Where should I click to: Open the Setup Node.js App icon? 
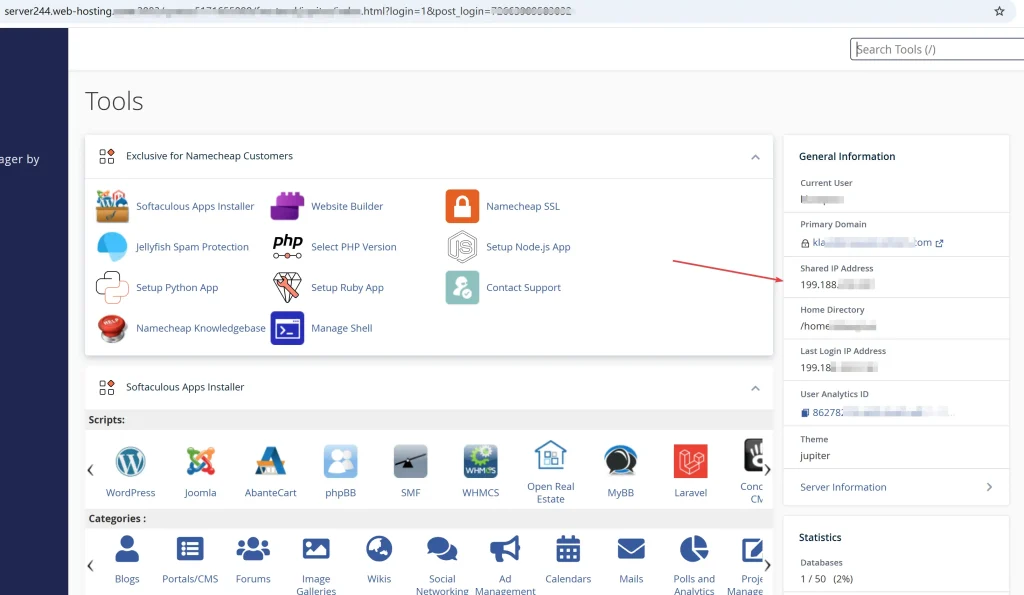462,247
